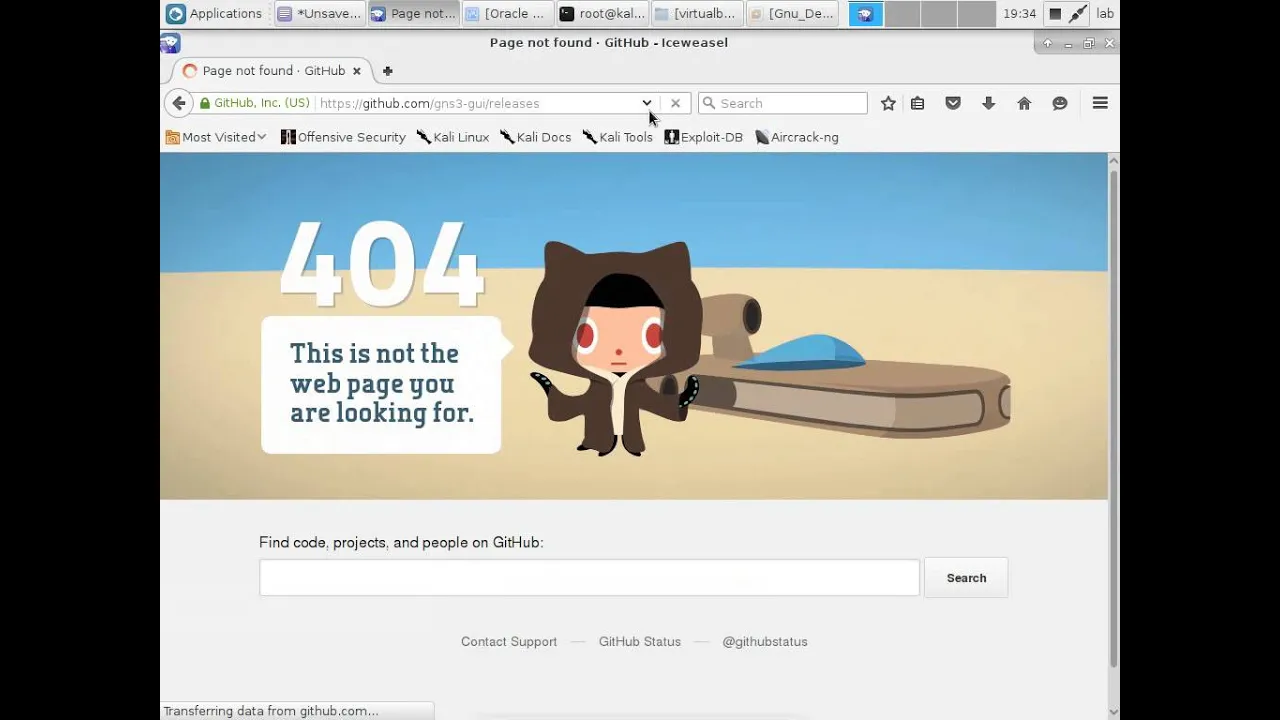Shade the window with up-arrow title button
Image resolution: width=1280 pixels, height=720 pixels.
(1047, 43)
